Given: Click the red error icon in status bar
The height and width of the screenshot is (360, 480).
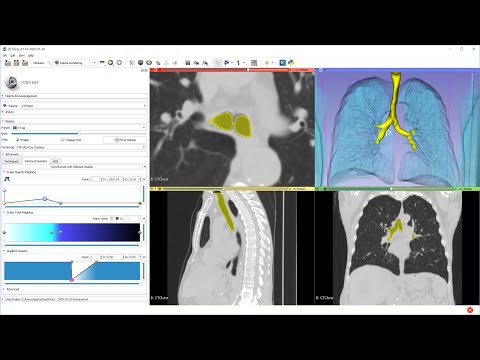Looking at the screenshot, I should [470, 310].
